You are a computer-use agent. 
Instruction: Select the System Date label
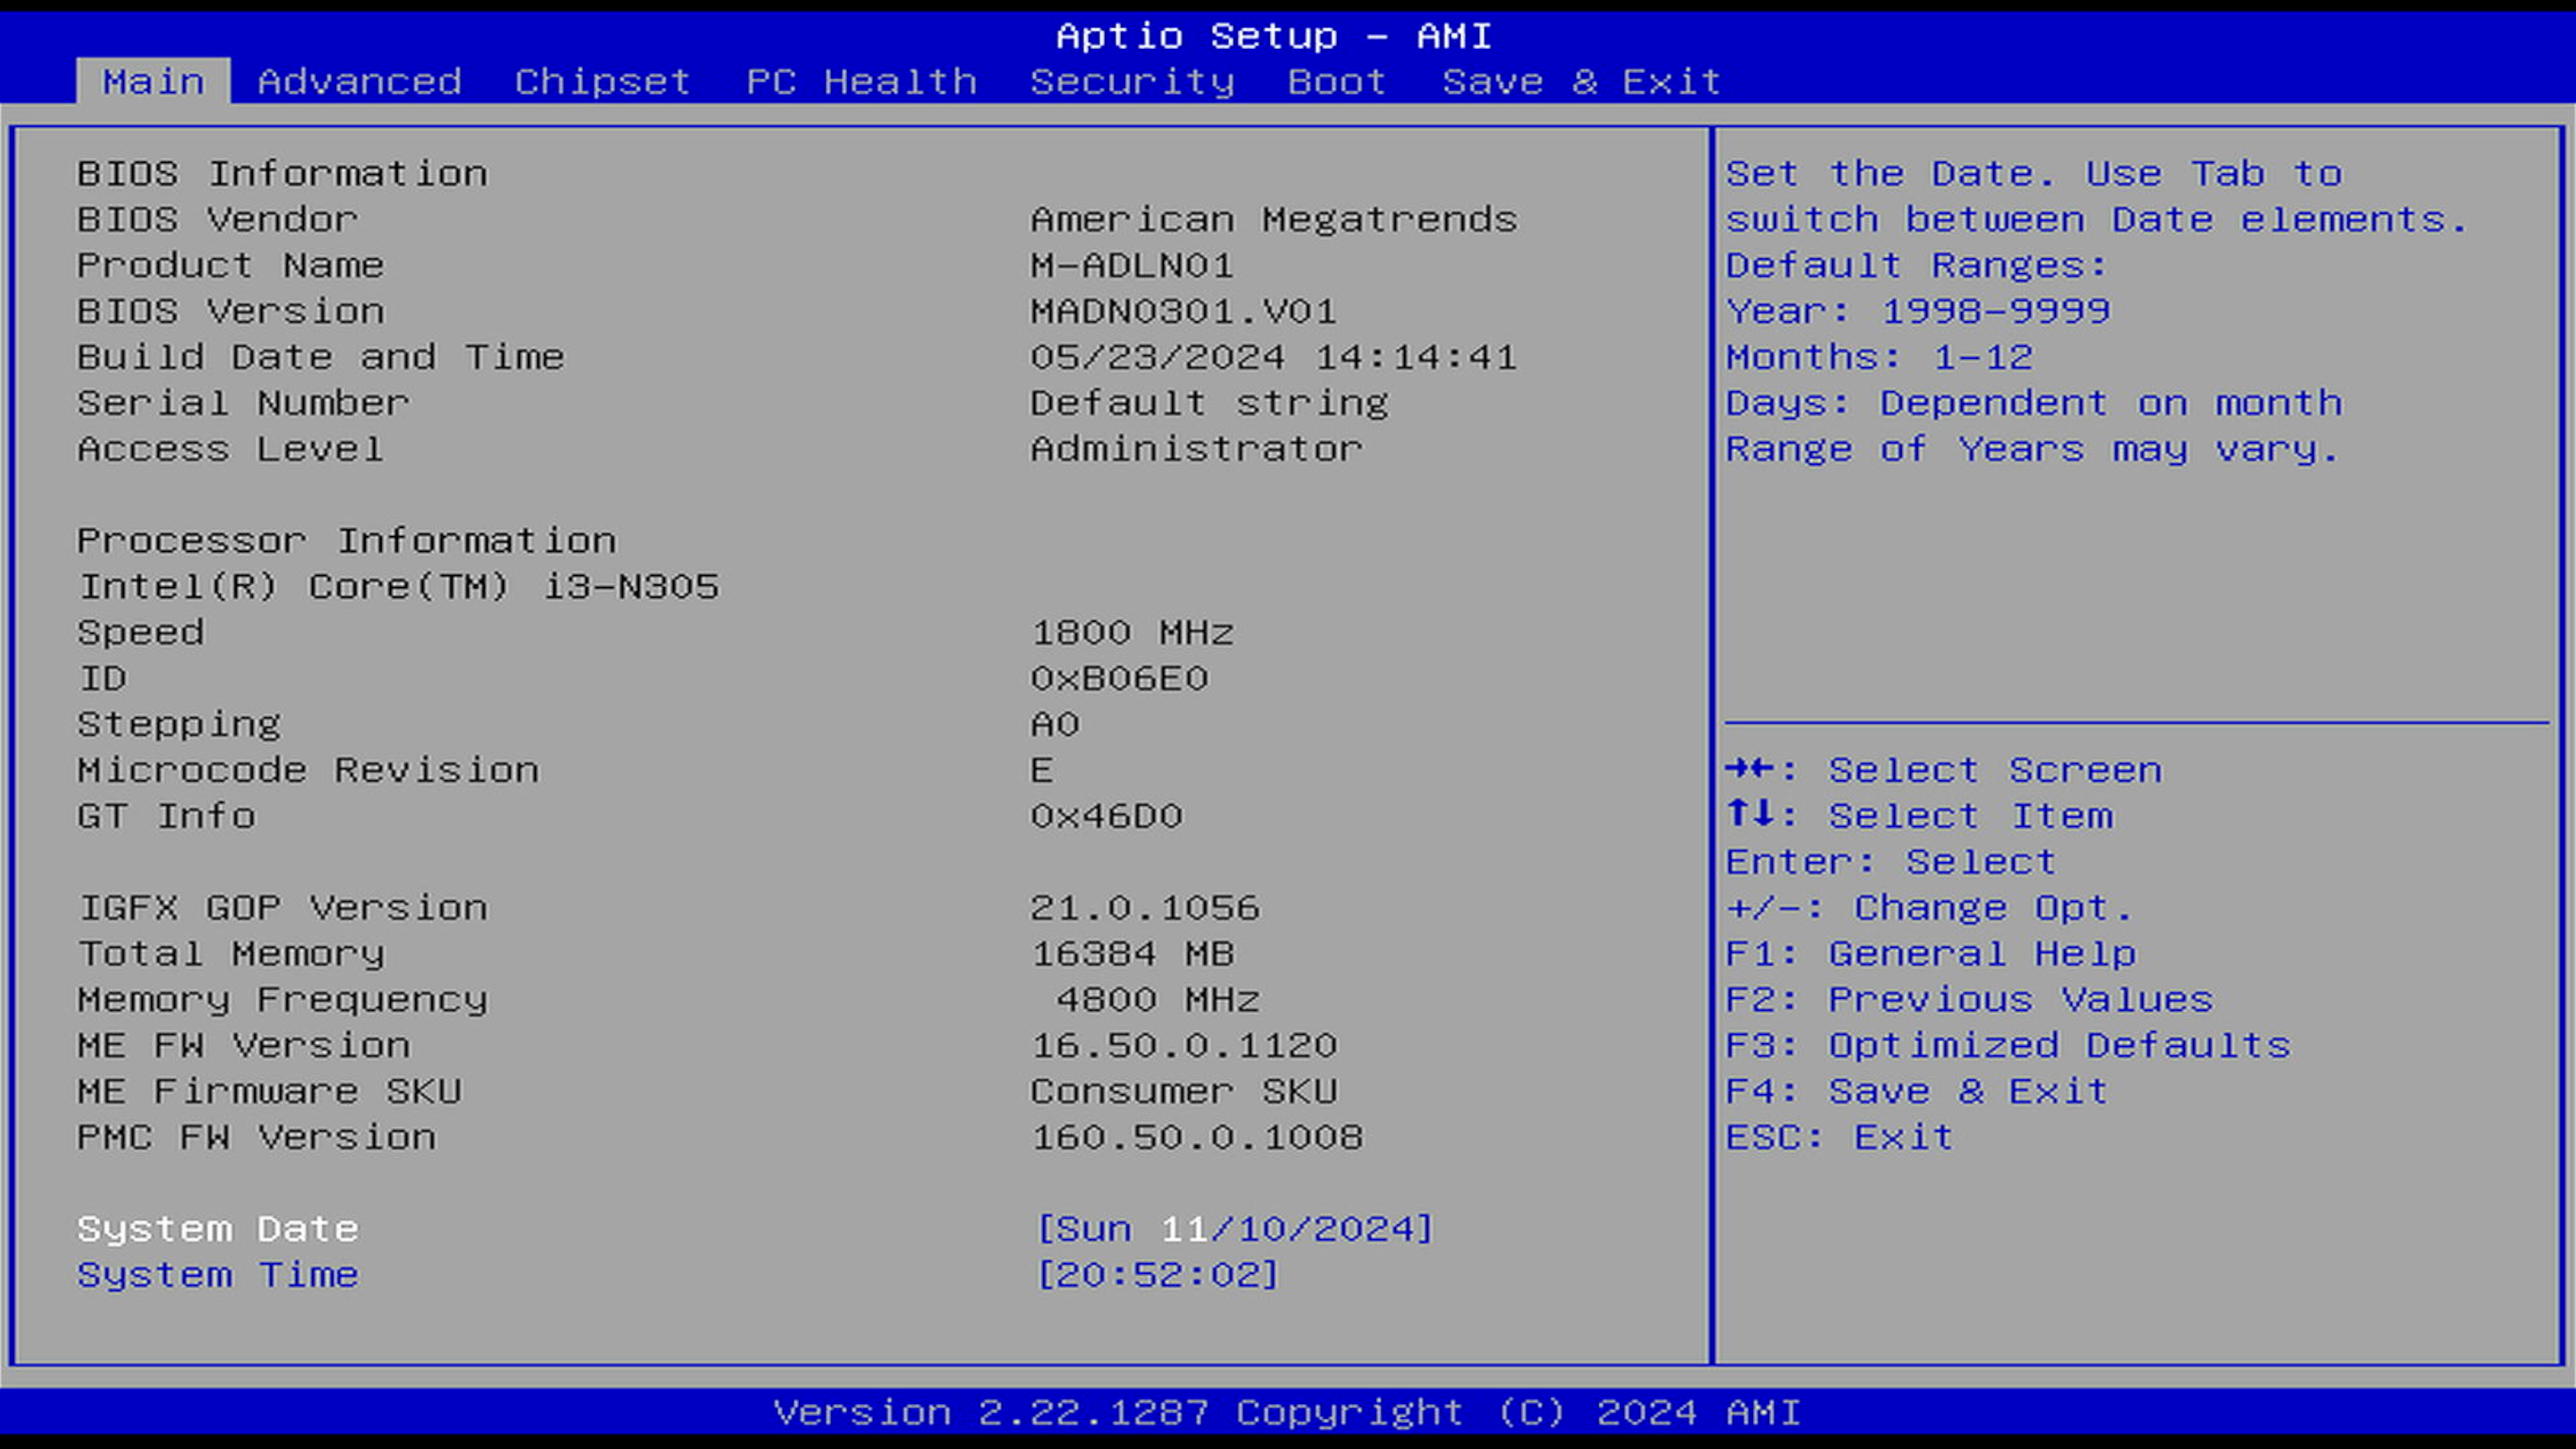tap(218, 1228)
